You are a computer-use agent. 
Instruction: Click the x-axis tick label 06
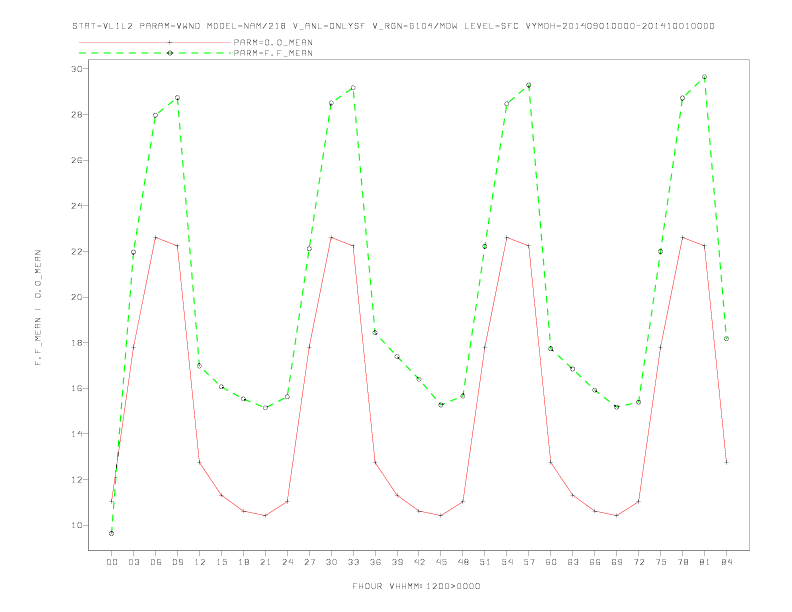pyautogui.click(x=156, y=562)
